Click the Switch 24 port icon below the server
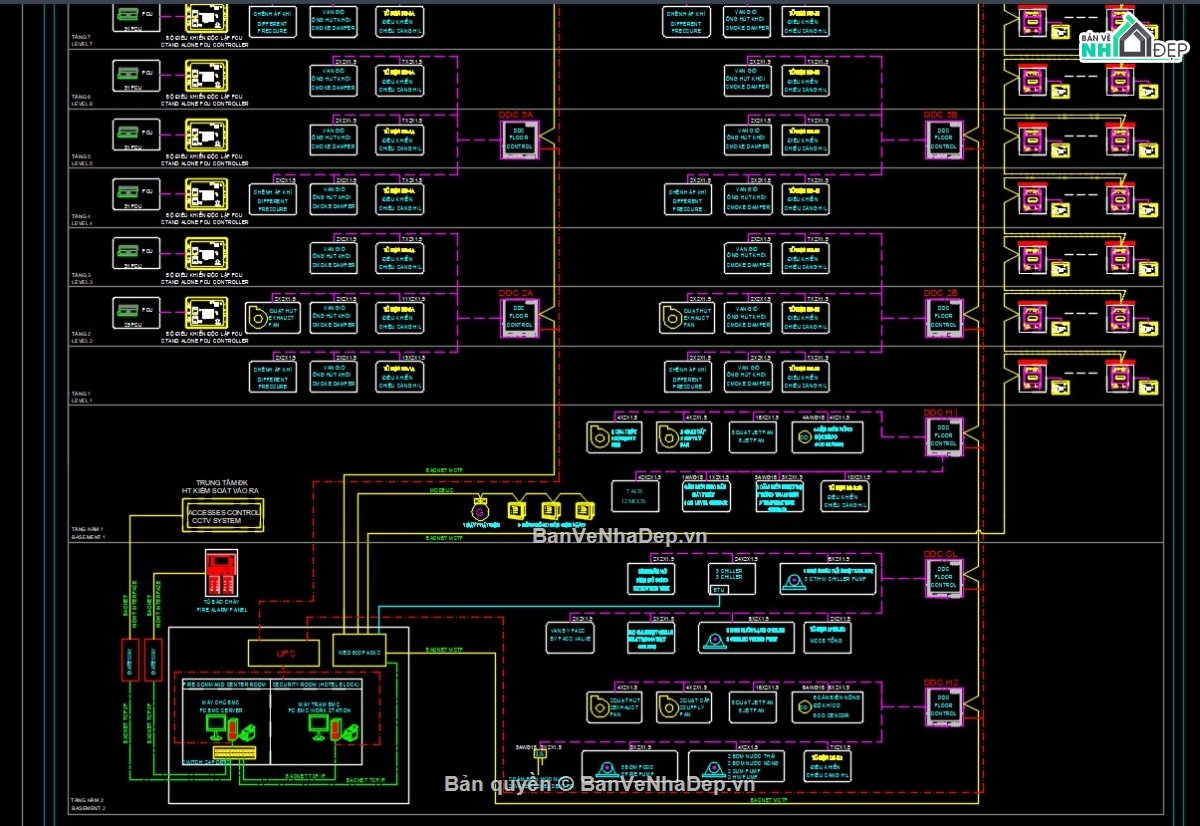1200x826 pixels. [x=235, y=752]
